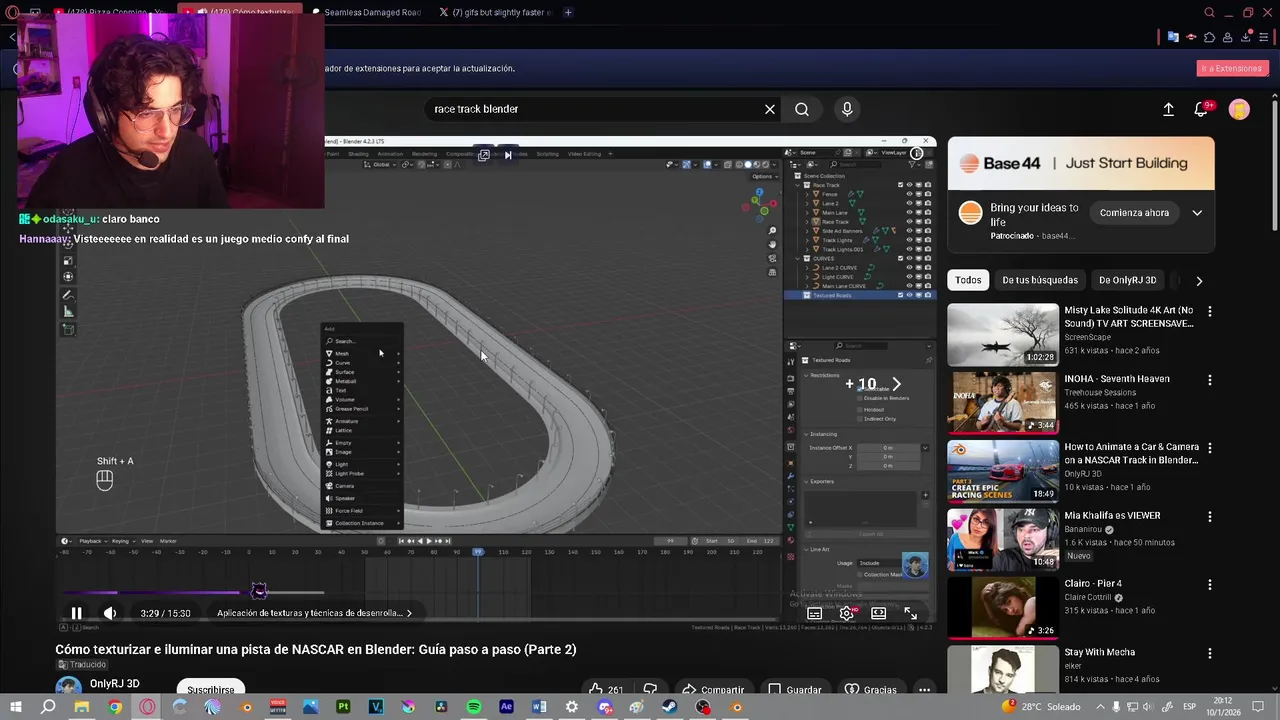Open Windows Start menu
Viewport: 1280px width, 720px height.
(x=15, y=707)
